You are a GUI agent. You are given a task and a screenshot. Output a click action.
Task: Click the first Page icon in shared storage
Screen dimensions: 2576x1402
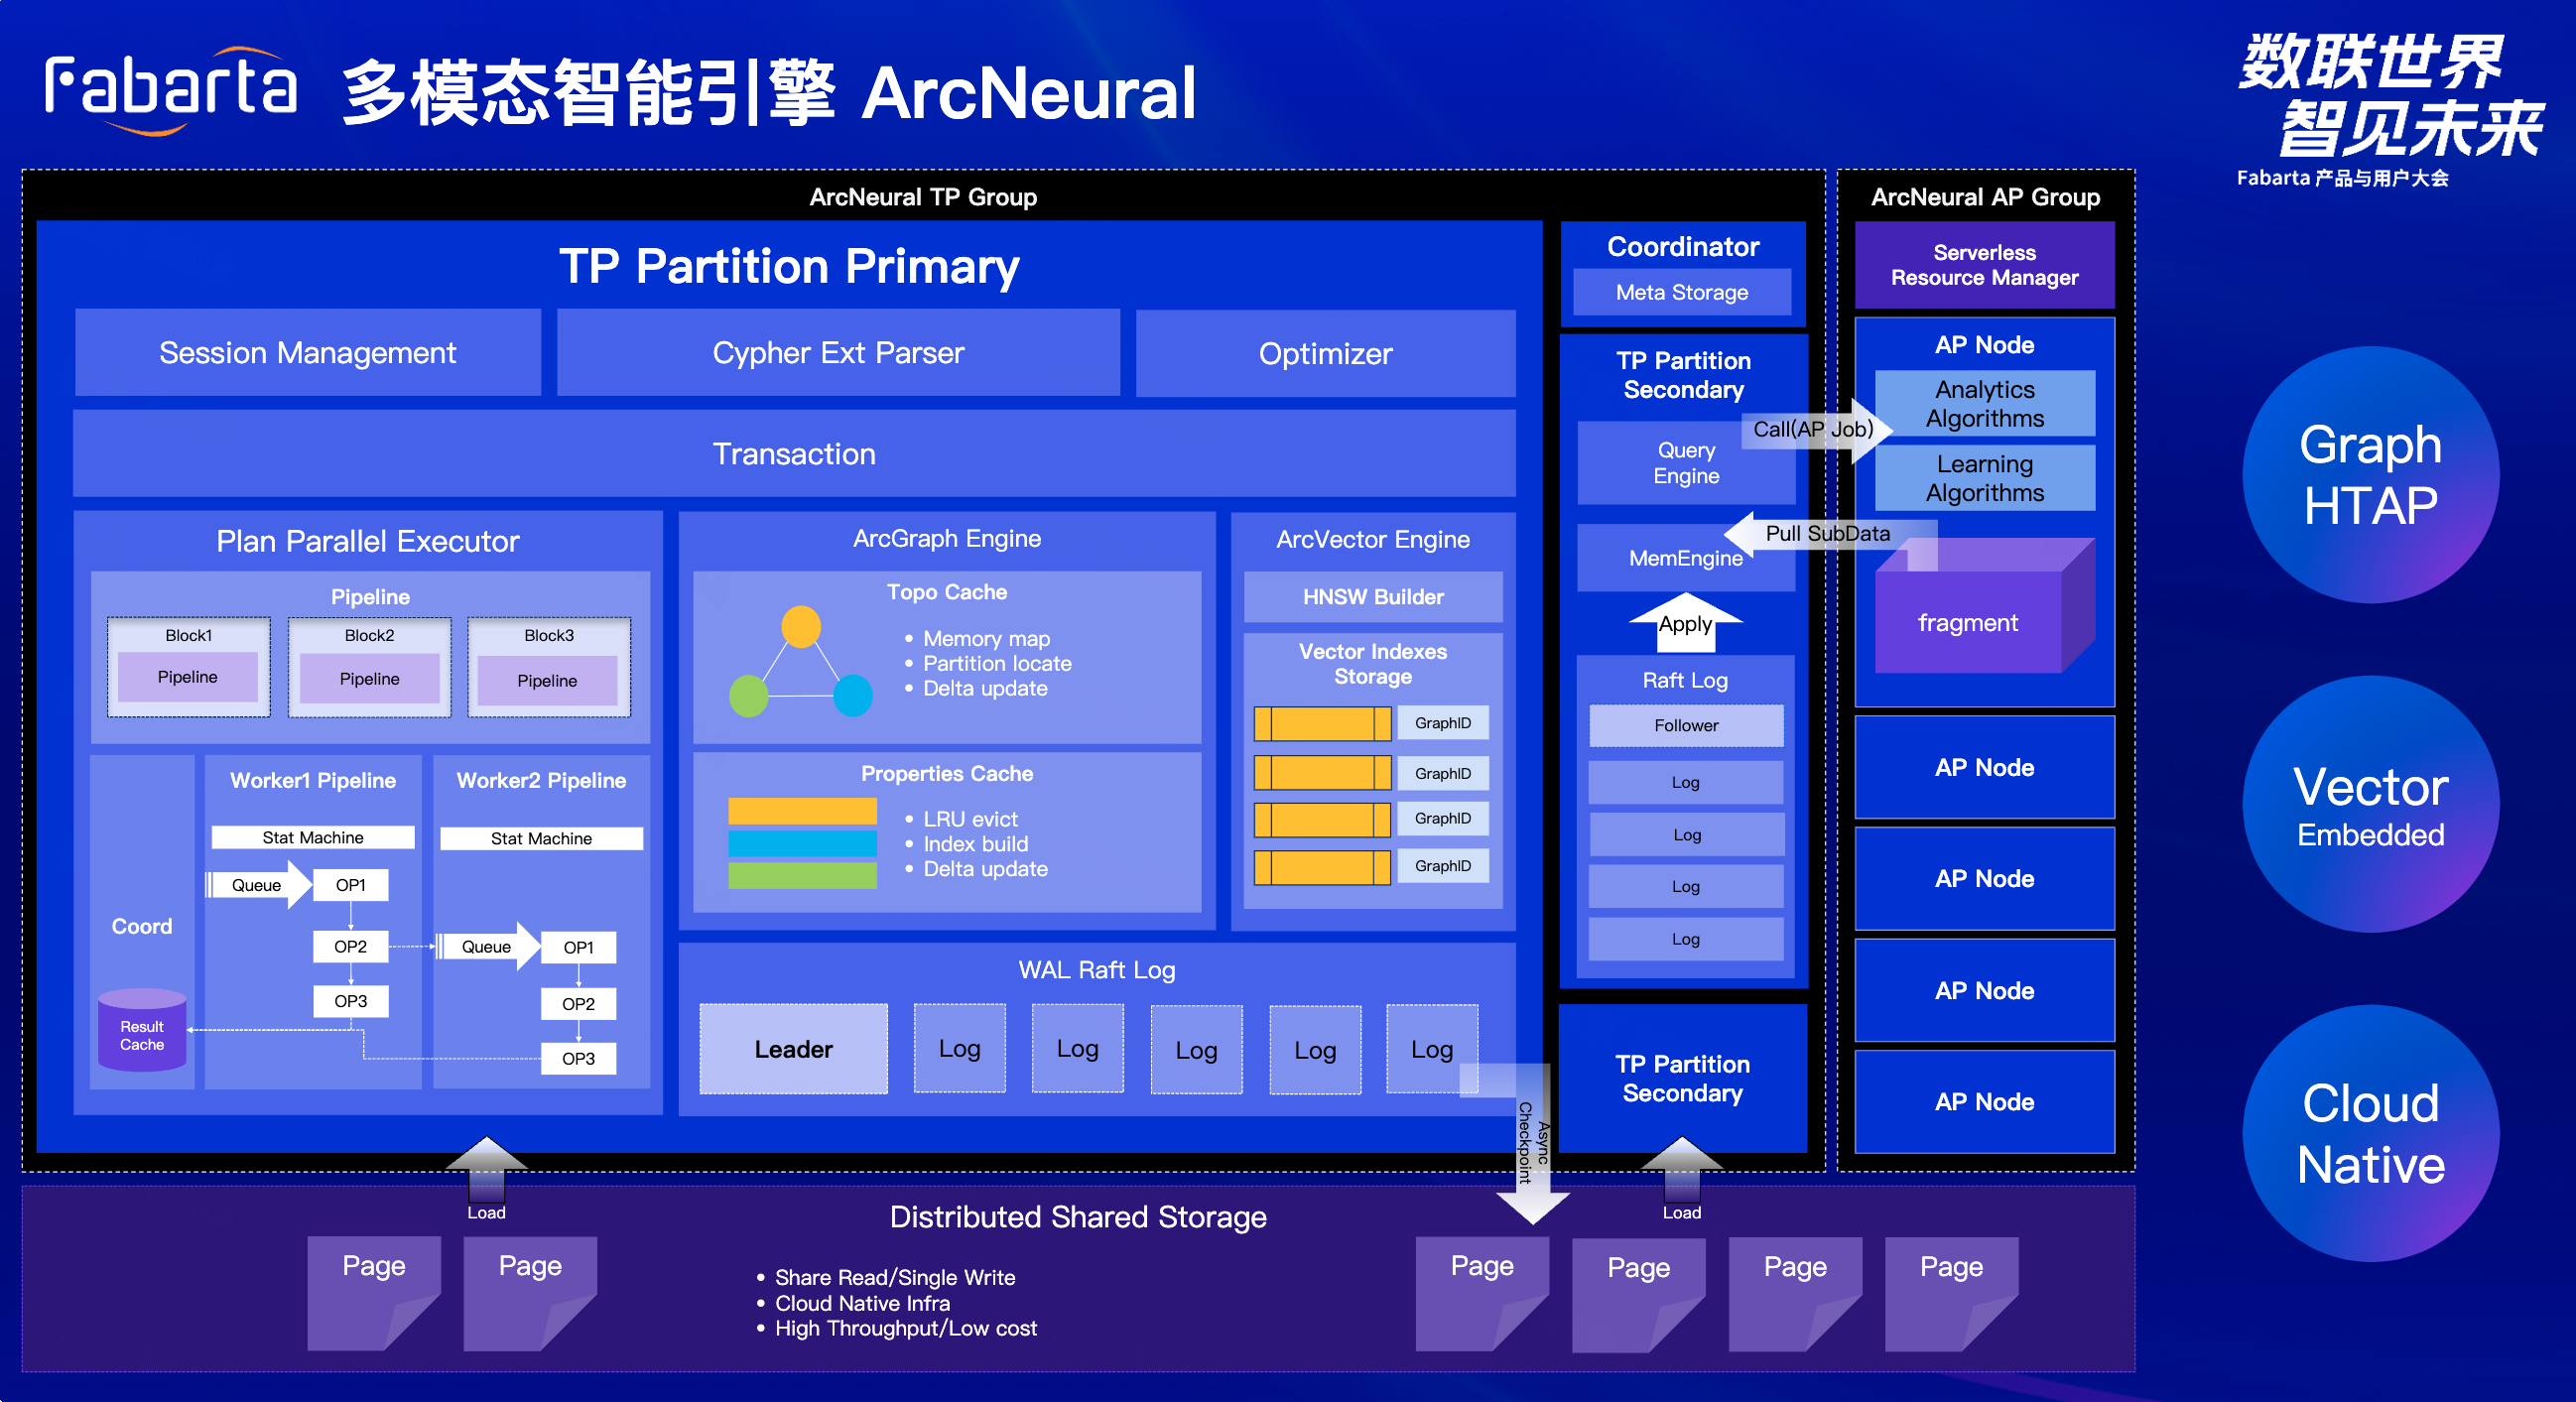374,1293
